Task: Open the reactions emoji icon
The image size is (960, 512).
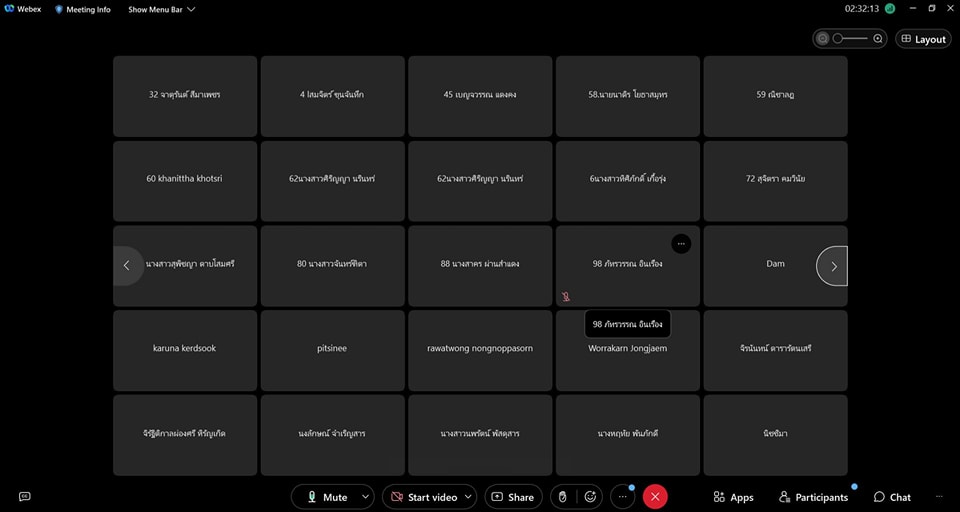Action: (x=591, y=497)
